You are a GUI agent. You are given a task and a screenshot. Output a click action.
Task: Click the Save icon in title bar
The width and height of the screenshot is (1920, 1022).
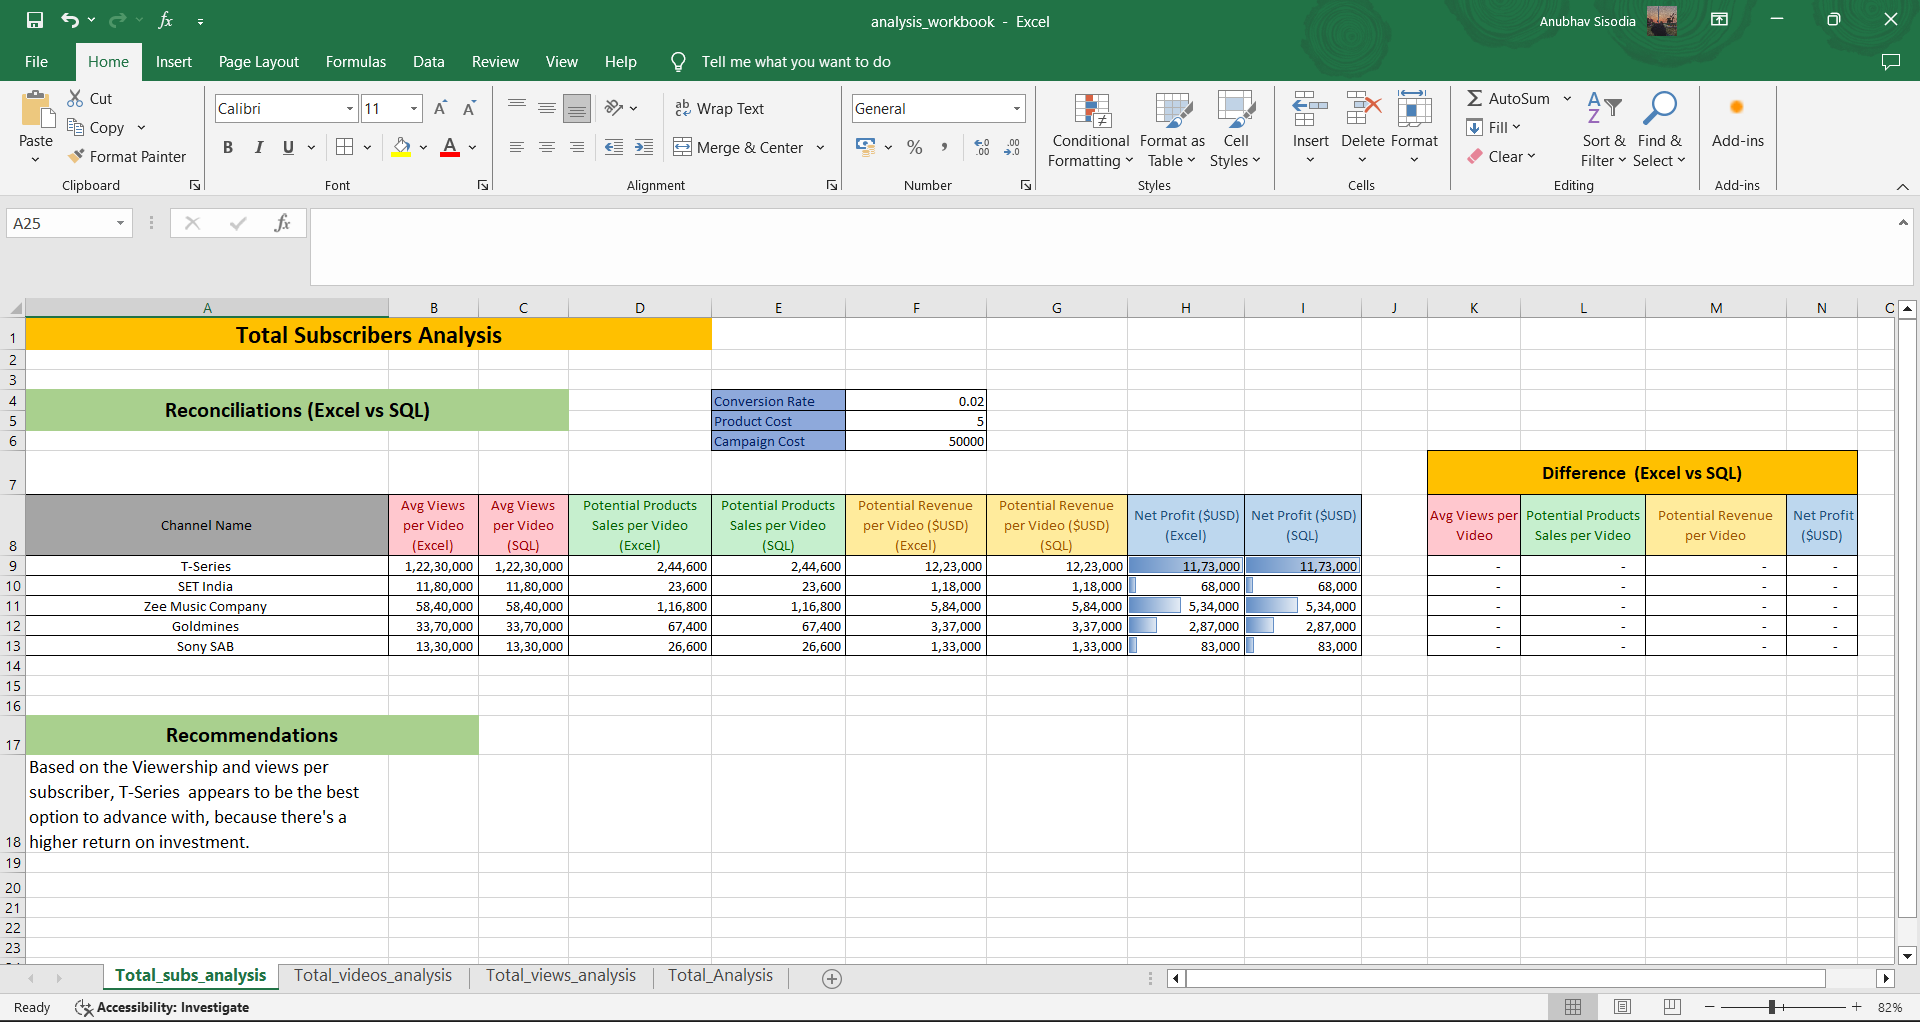pyautogui.click(x=35, y=20)
